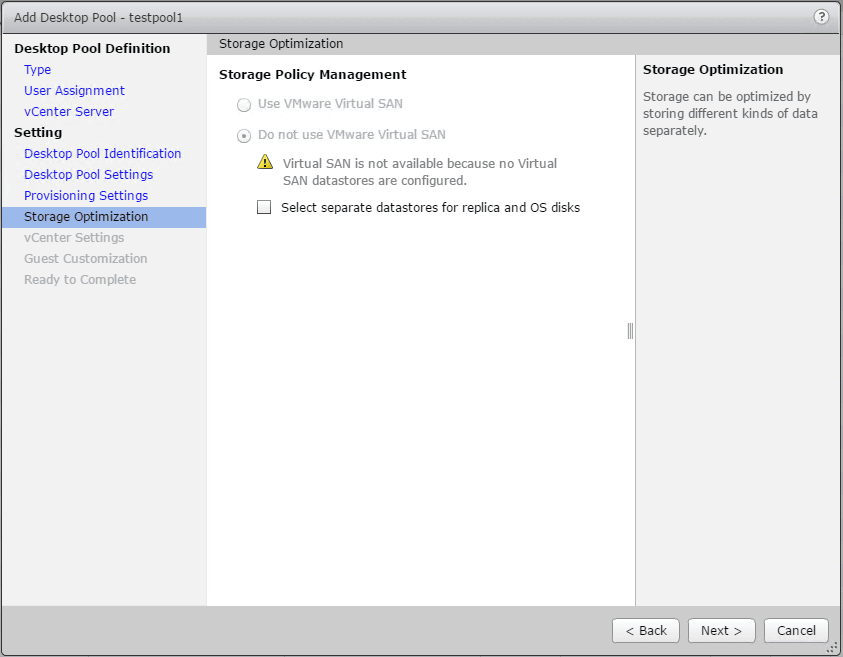The image size is (843, 657).
Task: Open the Type step in sidebar
Action: point(38,70)
